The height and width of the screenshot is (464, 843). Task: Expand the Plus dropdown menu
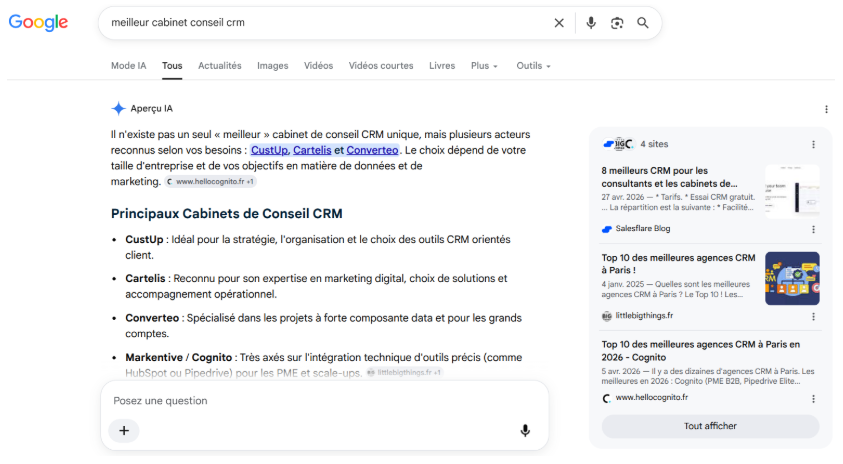tap(484, 66)
